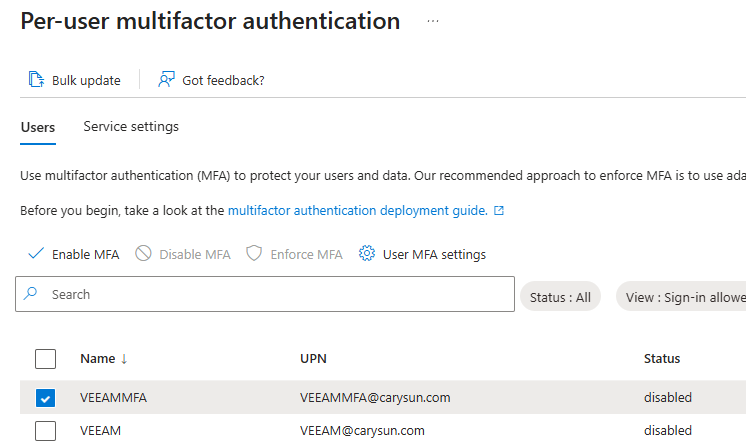Image resolution: width=746 pixels, height=444 pixels.
Task: Click the search magnifier icon
Action: tap(31, 295)
